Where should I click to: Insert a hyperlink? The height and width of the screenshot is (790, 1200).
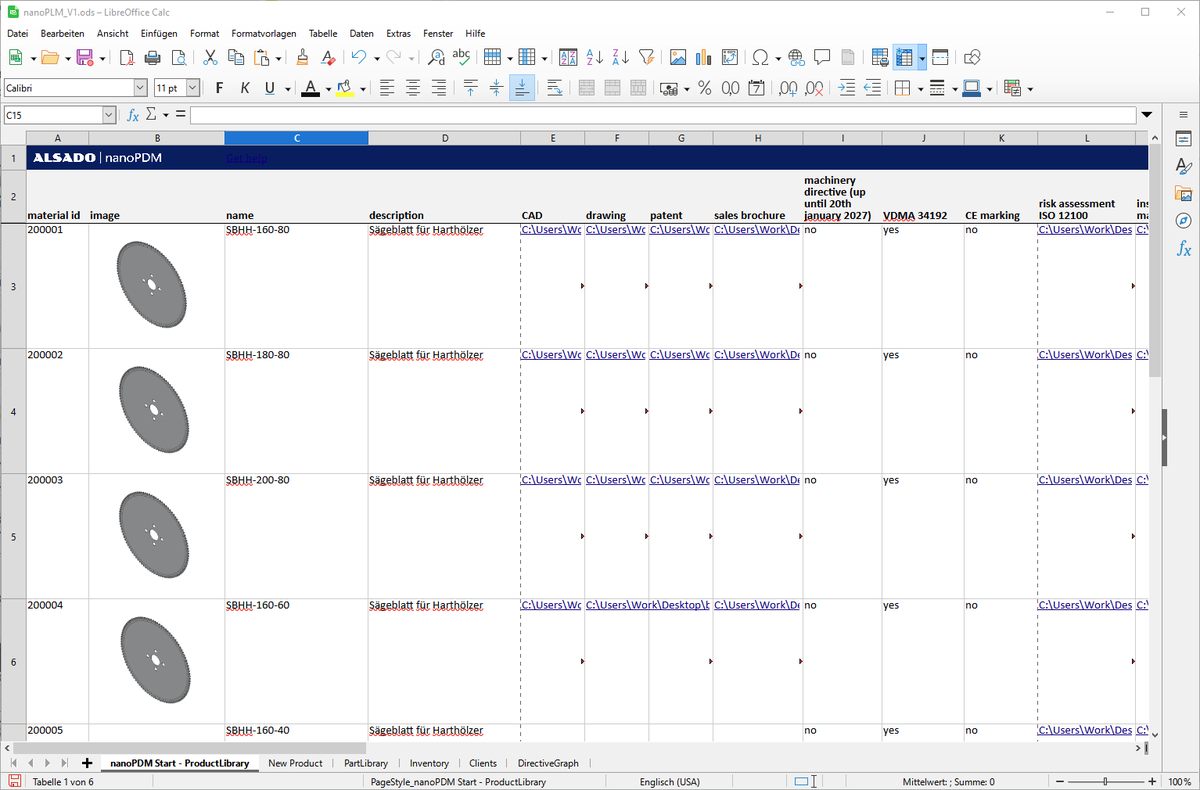coord(797,58)
